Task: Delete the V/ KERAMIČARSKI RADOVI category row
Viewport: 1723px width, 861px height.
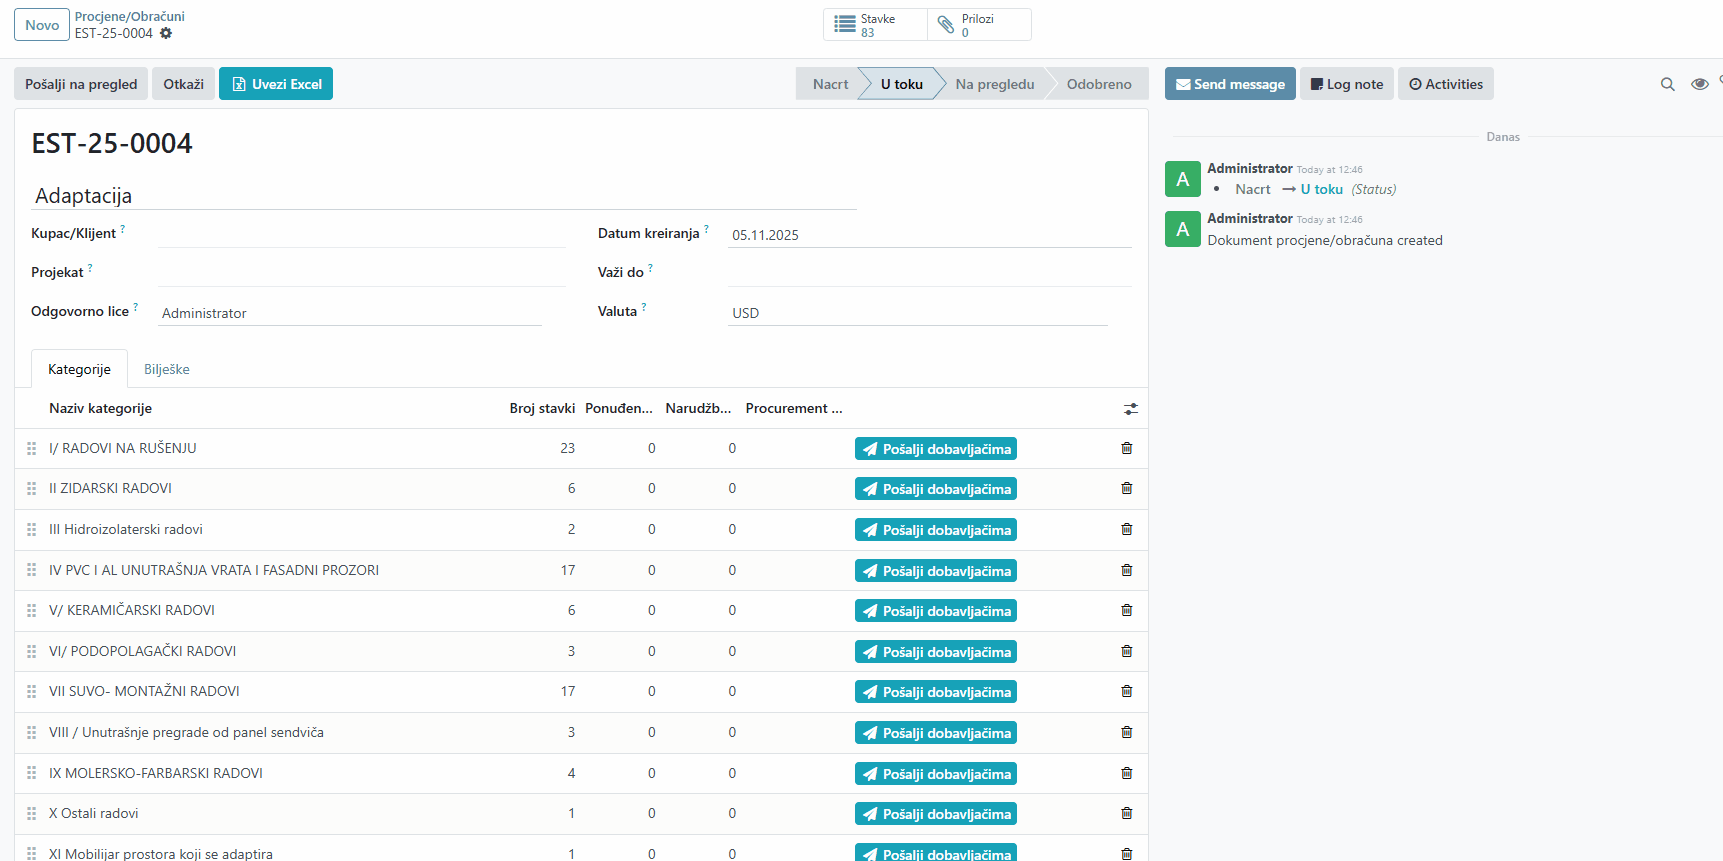Action: [x=1126, y=611]
